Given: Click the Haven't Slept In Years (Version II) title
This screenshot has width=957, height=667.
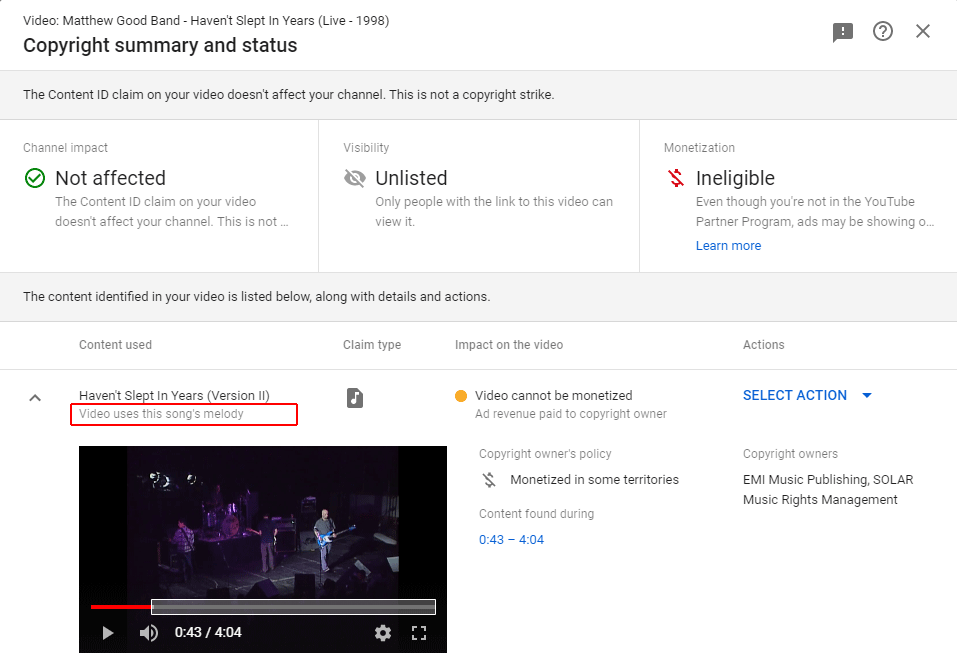Looking at the screenshot, I should click(x=174, y=395).
